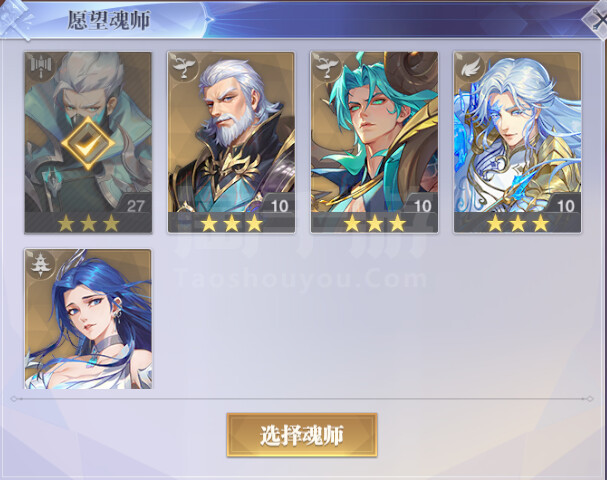Uncheck the golden checkmark on masked character

pyautogui.click(x=88, y=142)
